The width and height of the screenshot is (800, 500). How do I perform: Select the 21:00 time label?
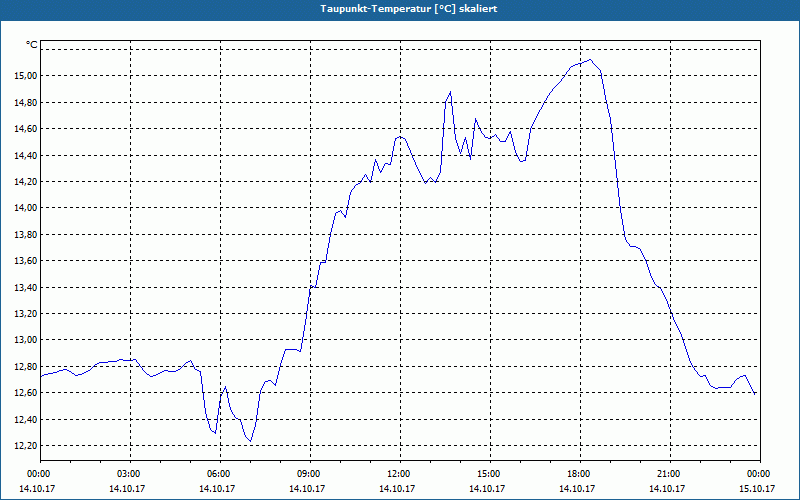tap(670, 474)
